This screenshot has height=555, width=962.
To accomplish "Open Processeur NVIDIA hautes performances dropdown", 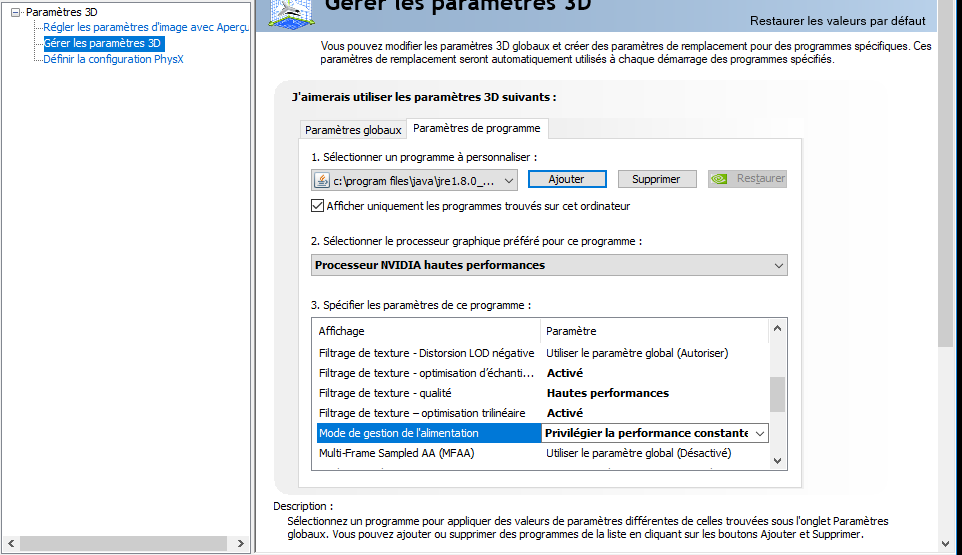I will click(x=549, y=265).
